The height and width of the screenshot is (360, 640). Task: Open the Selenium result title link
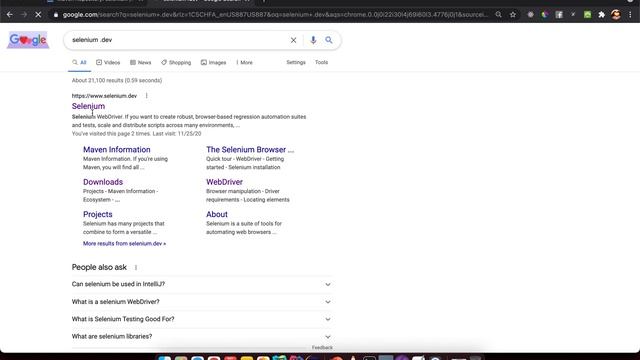click(x=88, y=106)
